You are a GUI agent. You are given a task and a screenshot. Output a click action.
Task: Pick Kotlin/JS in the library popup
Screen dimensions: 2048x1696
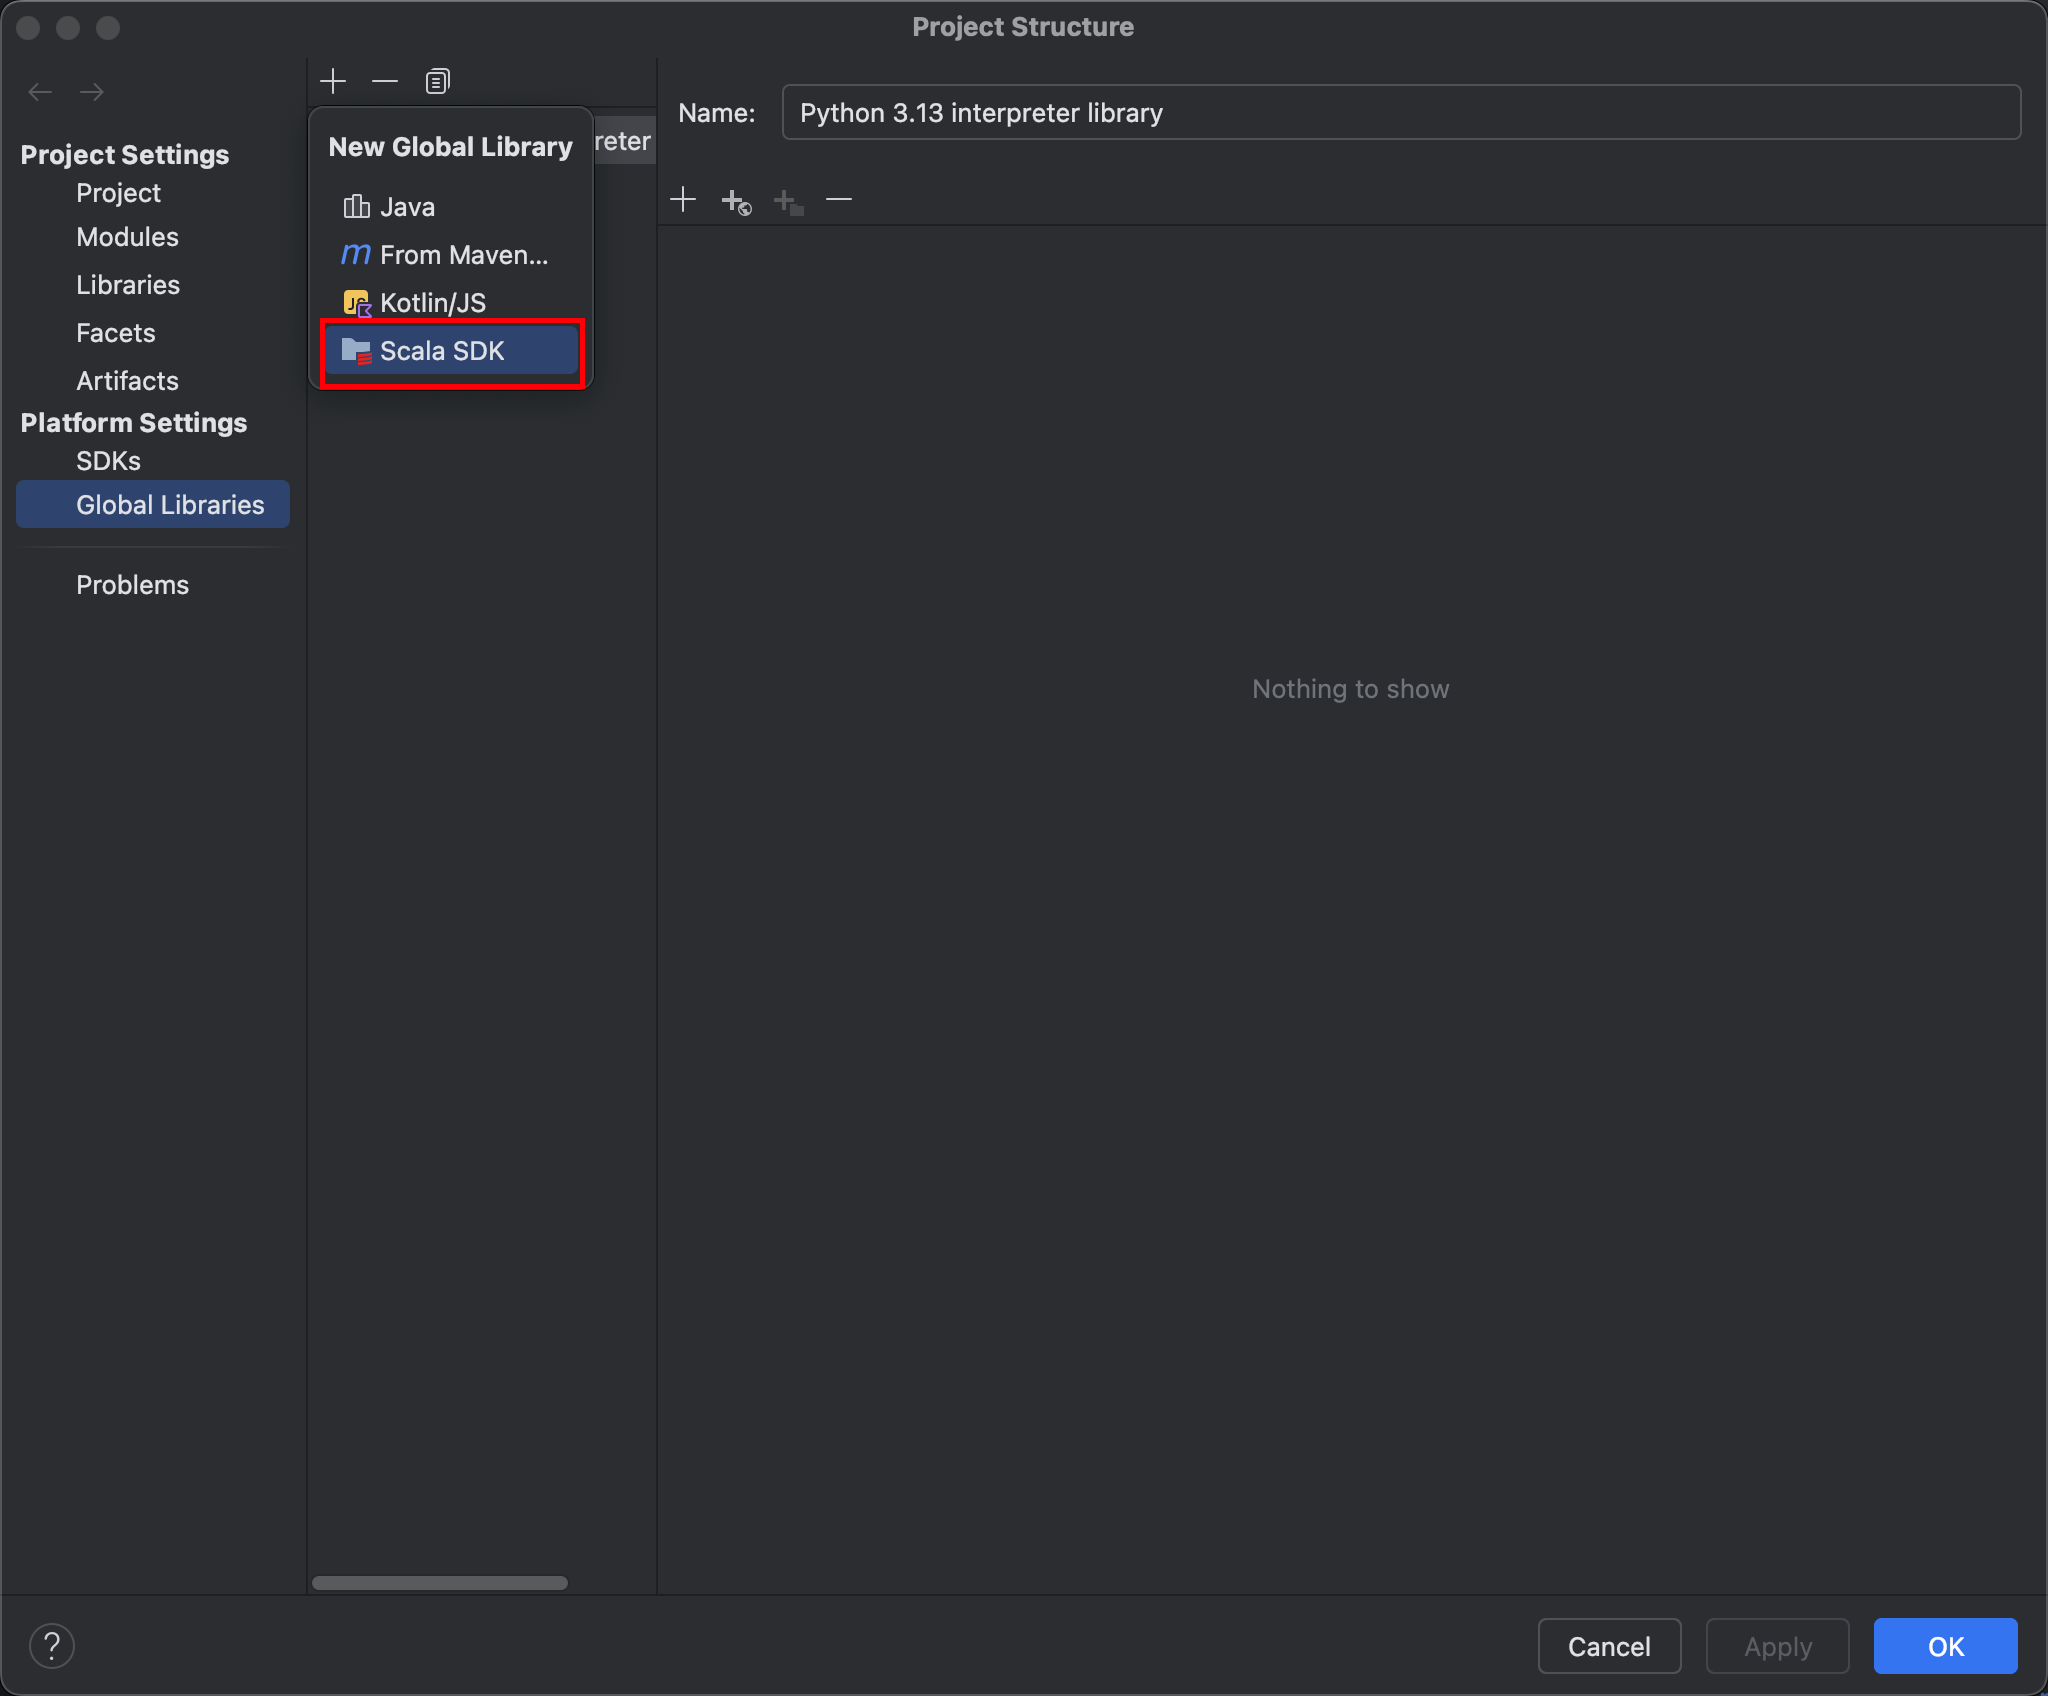pyautogui.click(x=432, y=303)
